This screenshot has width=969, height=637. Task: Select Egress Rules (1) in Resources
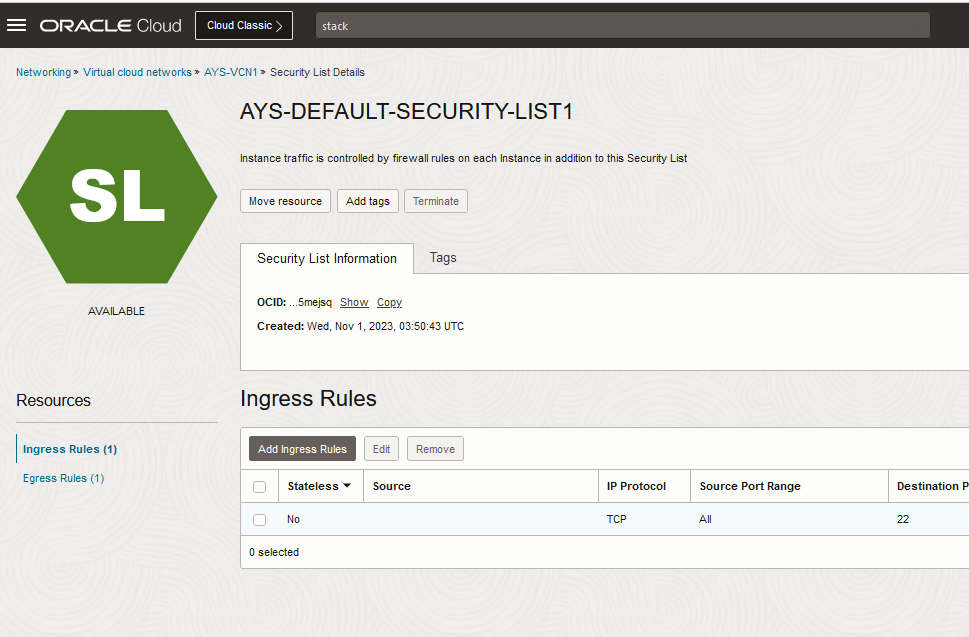(64, 478)
